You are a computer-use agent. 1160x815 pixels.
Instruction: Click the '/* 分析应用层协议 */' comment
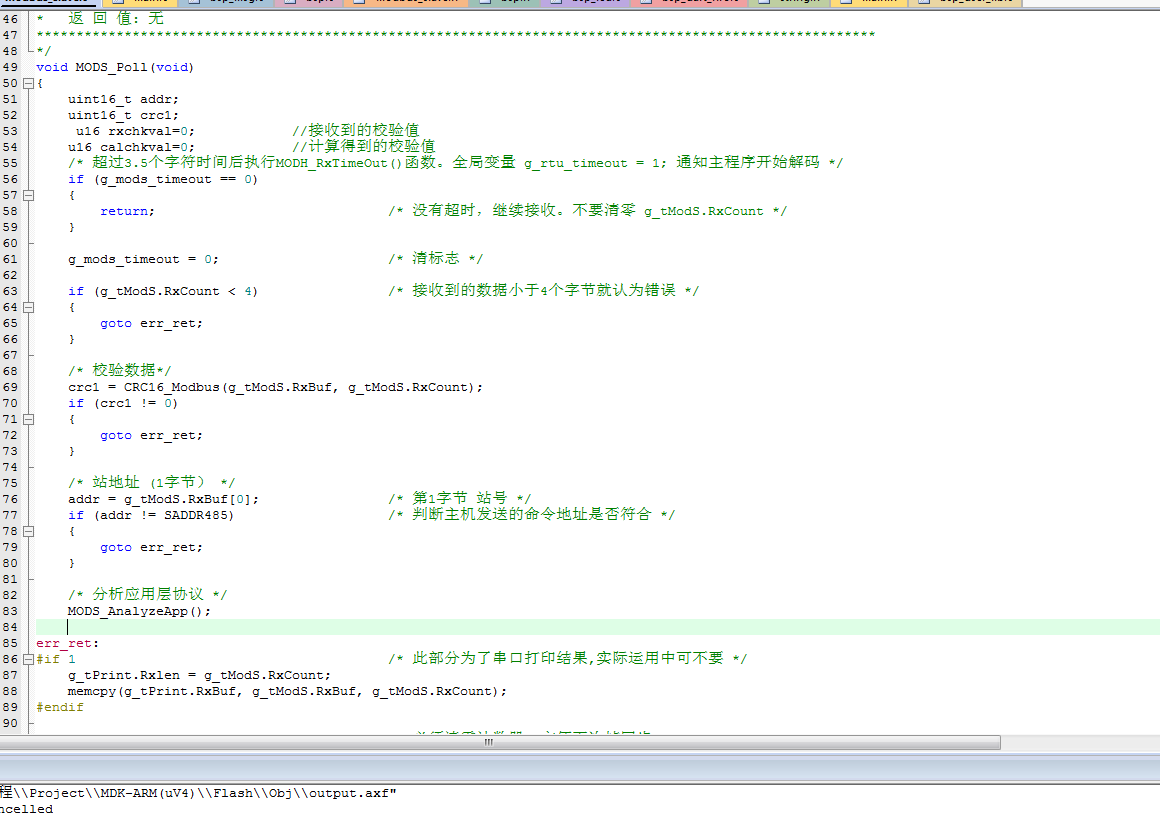[147, 595]
